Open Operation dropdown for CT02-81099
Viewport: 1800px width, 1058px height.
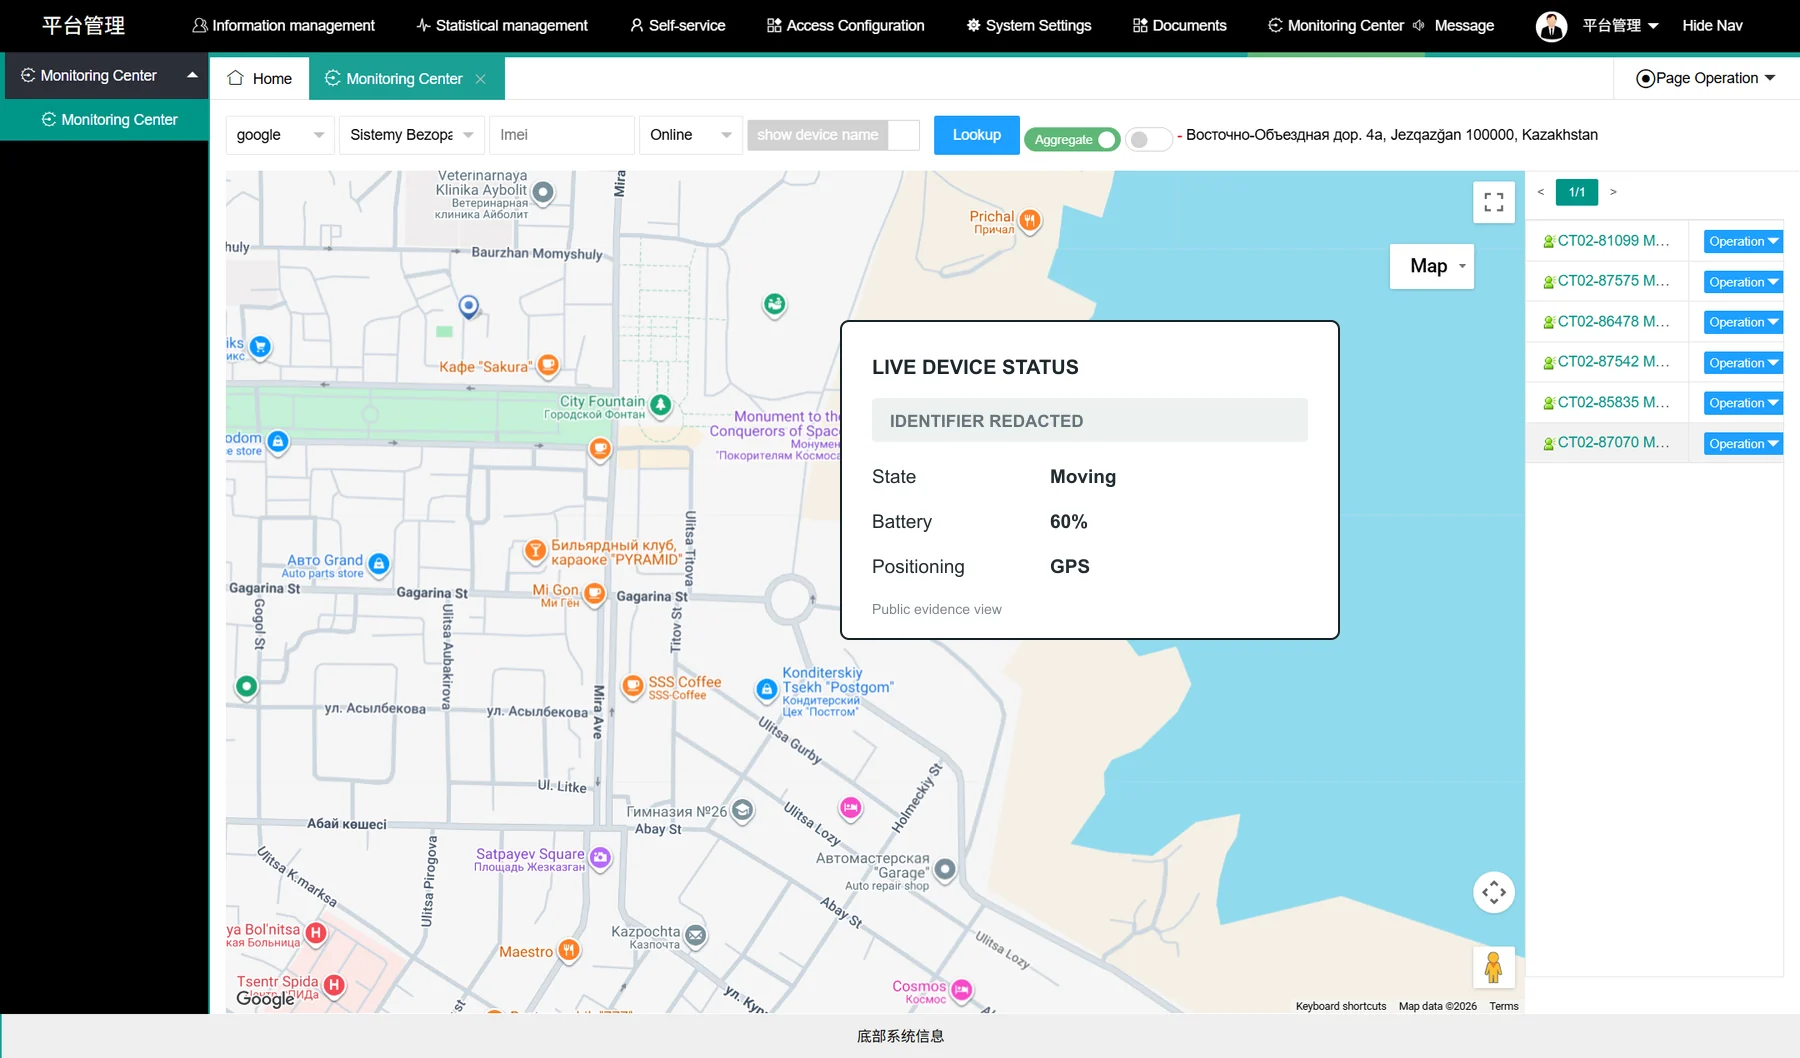coord(1743,241)
